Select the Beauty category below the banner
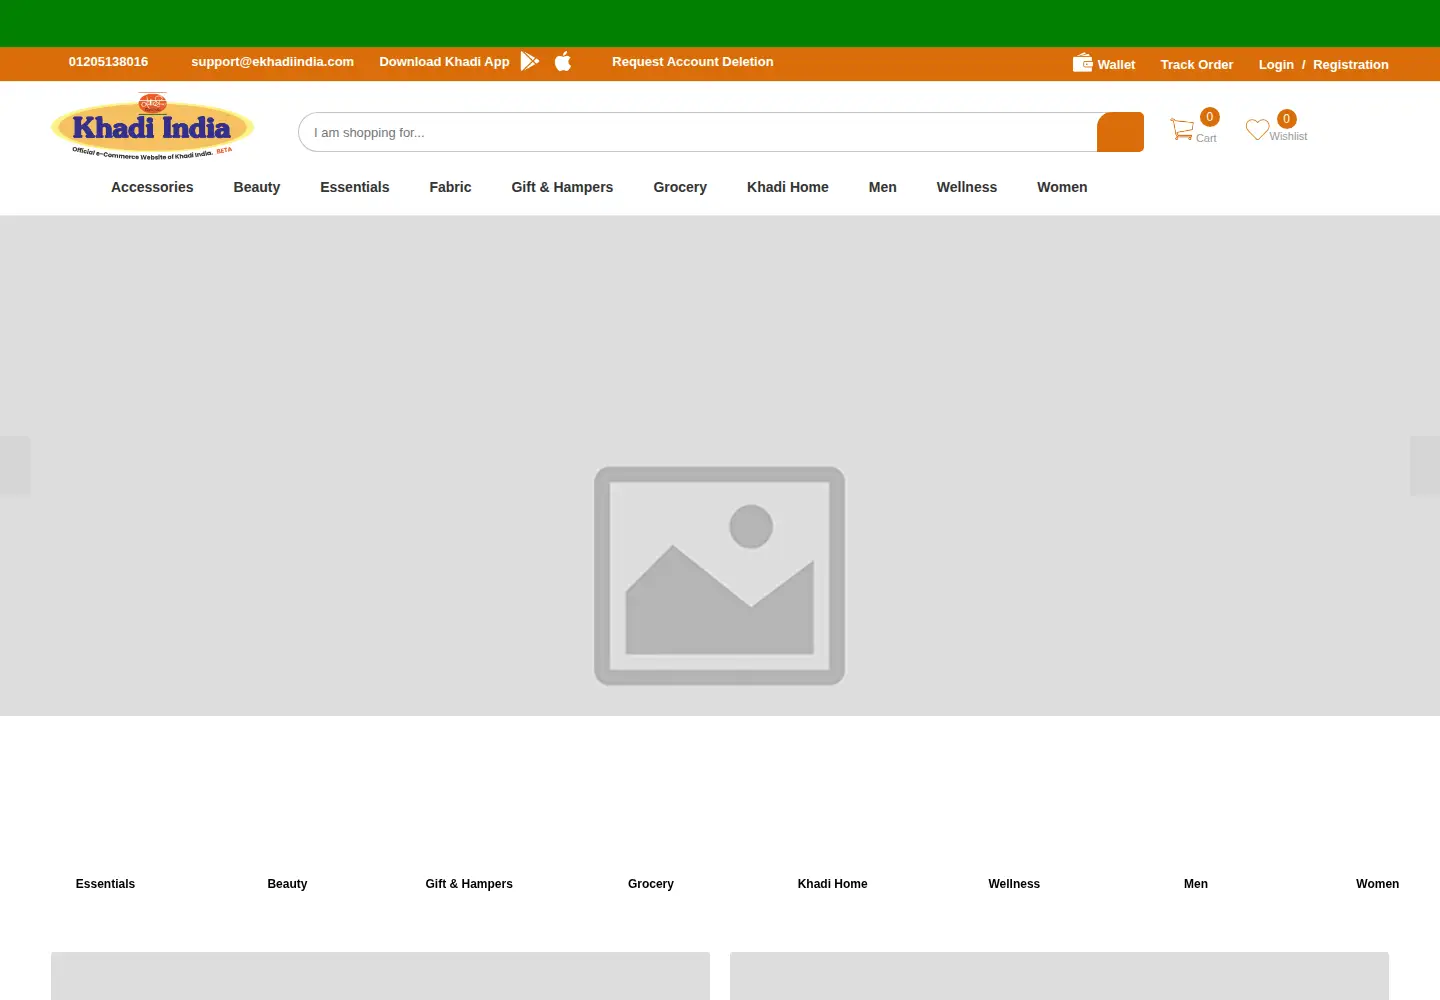 point(287,884)
